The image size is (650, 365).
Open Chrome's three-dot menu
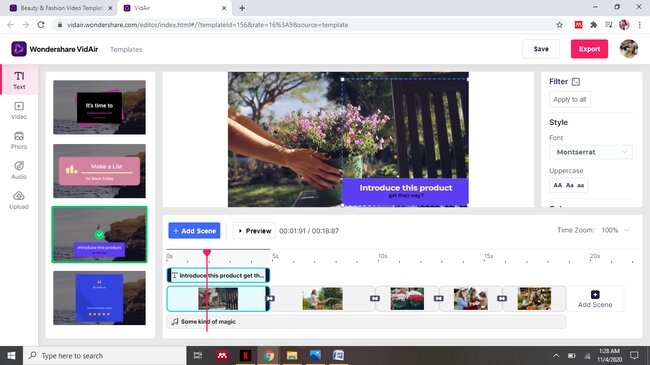coord(640,25)
